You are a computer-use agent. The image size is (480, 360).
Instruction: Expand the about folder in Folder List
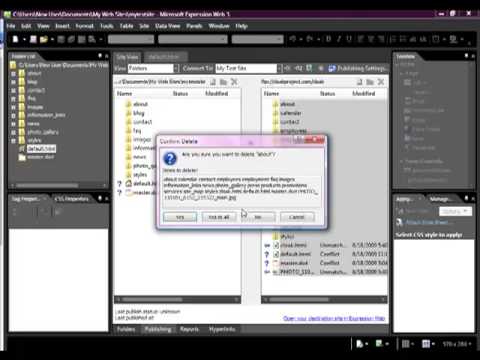[13, 73]
